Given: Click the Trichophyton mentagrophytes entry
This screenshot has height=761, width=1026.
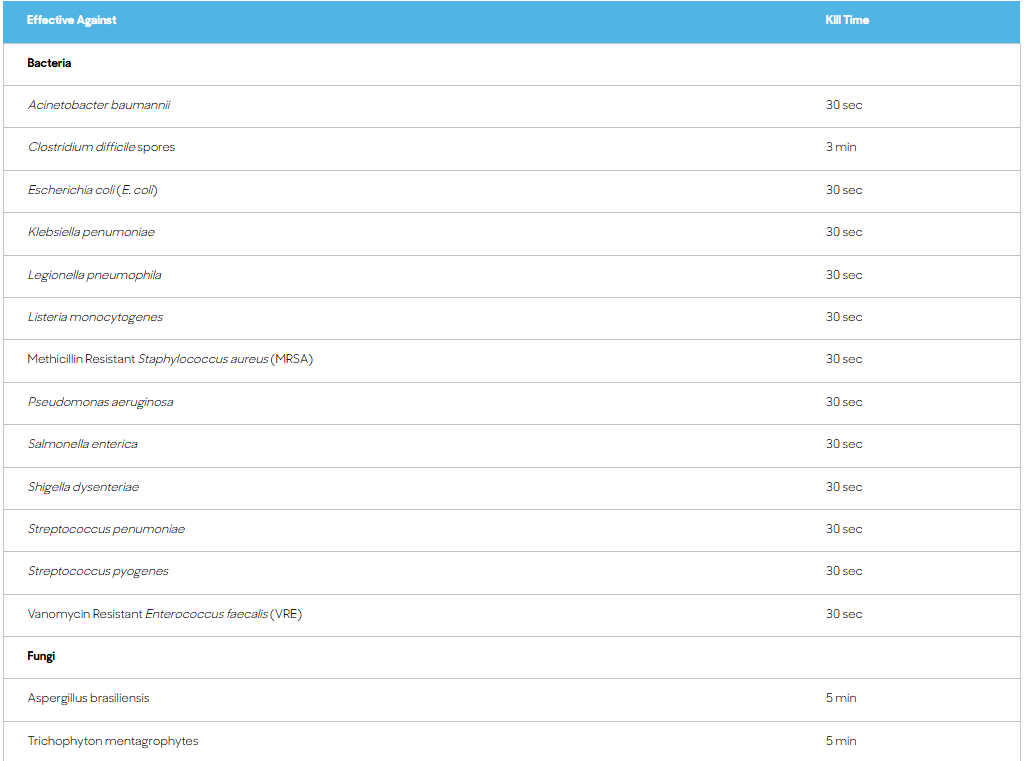Looking at the screenshot, I should tap(113, 741).
